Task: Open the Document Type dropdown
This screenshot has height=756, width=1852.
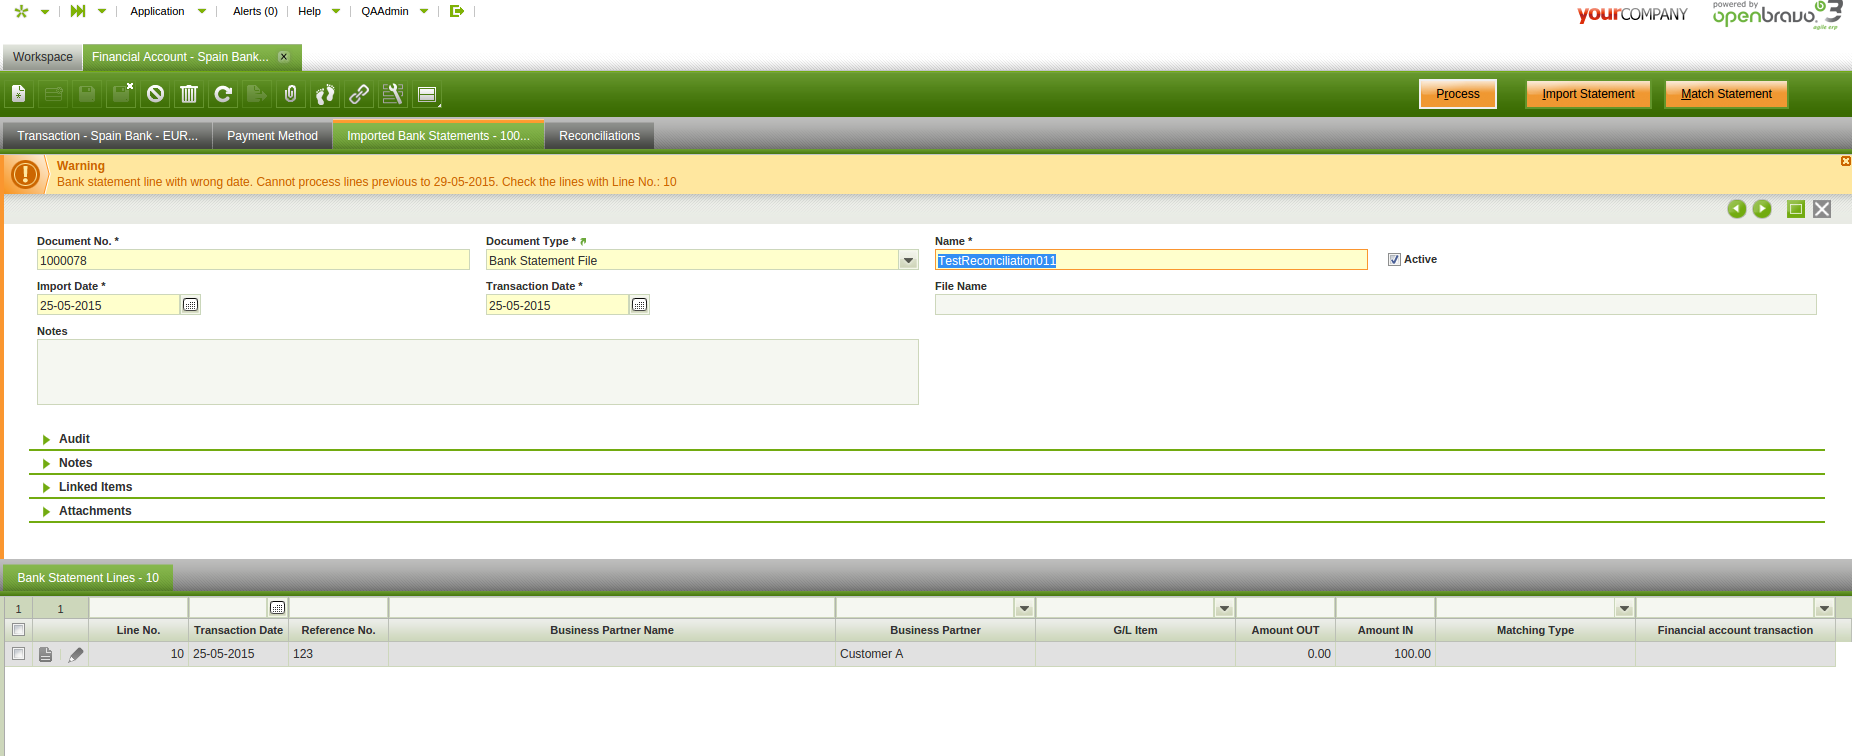Action: tap(908, 261)
